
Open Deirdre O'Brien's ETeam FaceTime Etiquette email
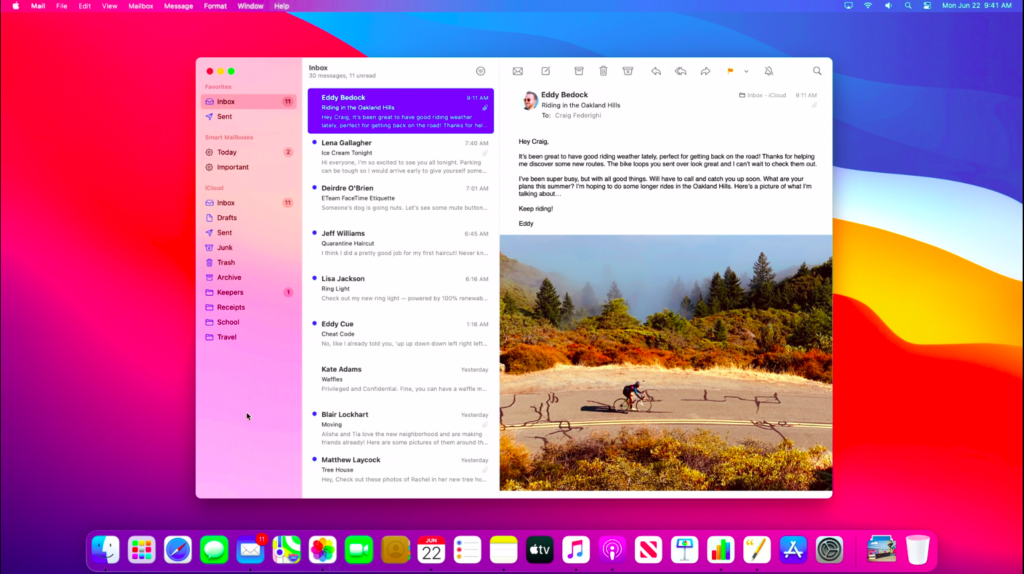pyautogui.click(x=400, y=201)
